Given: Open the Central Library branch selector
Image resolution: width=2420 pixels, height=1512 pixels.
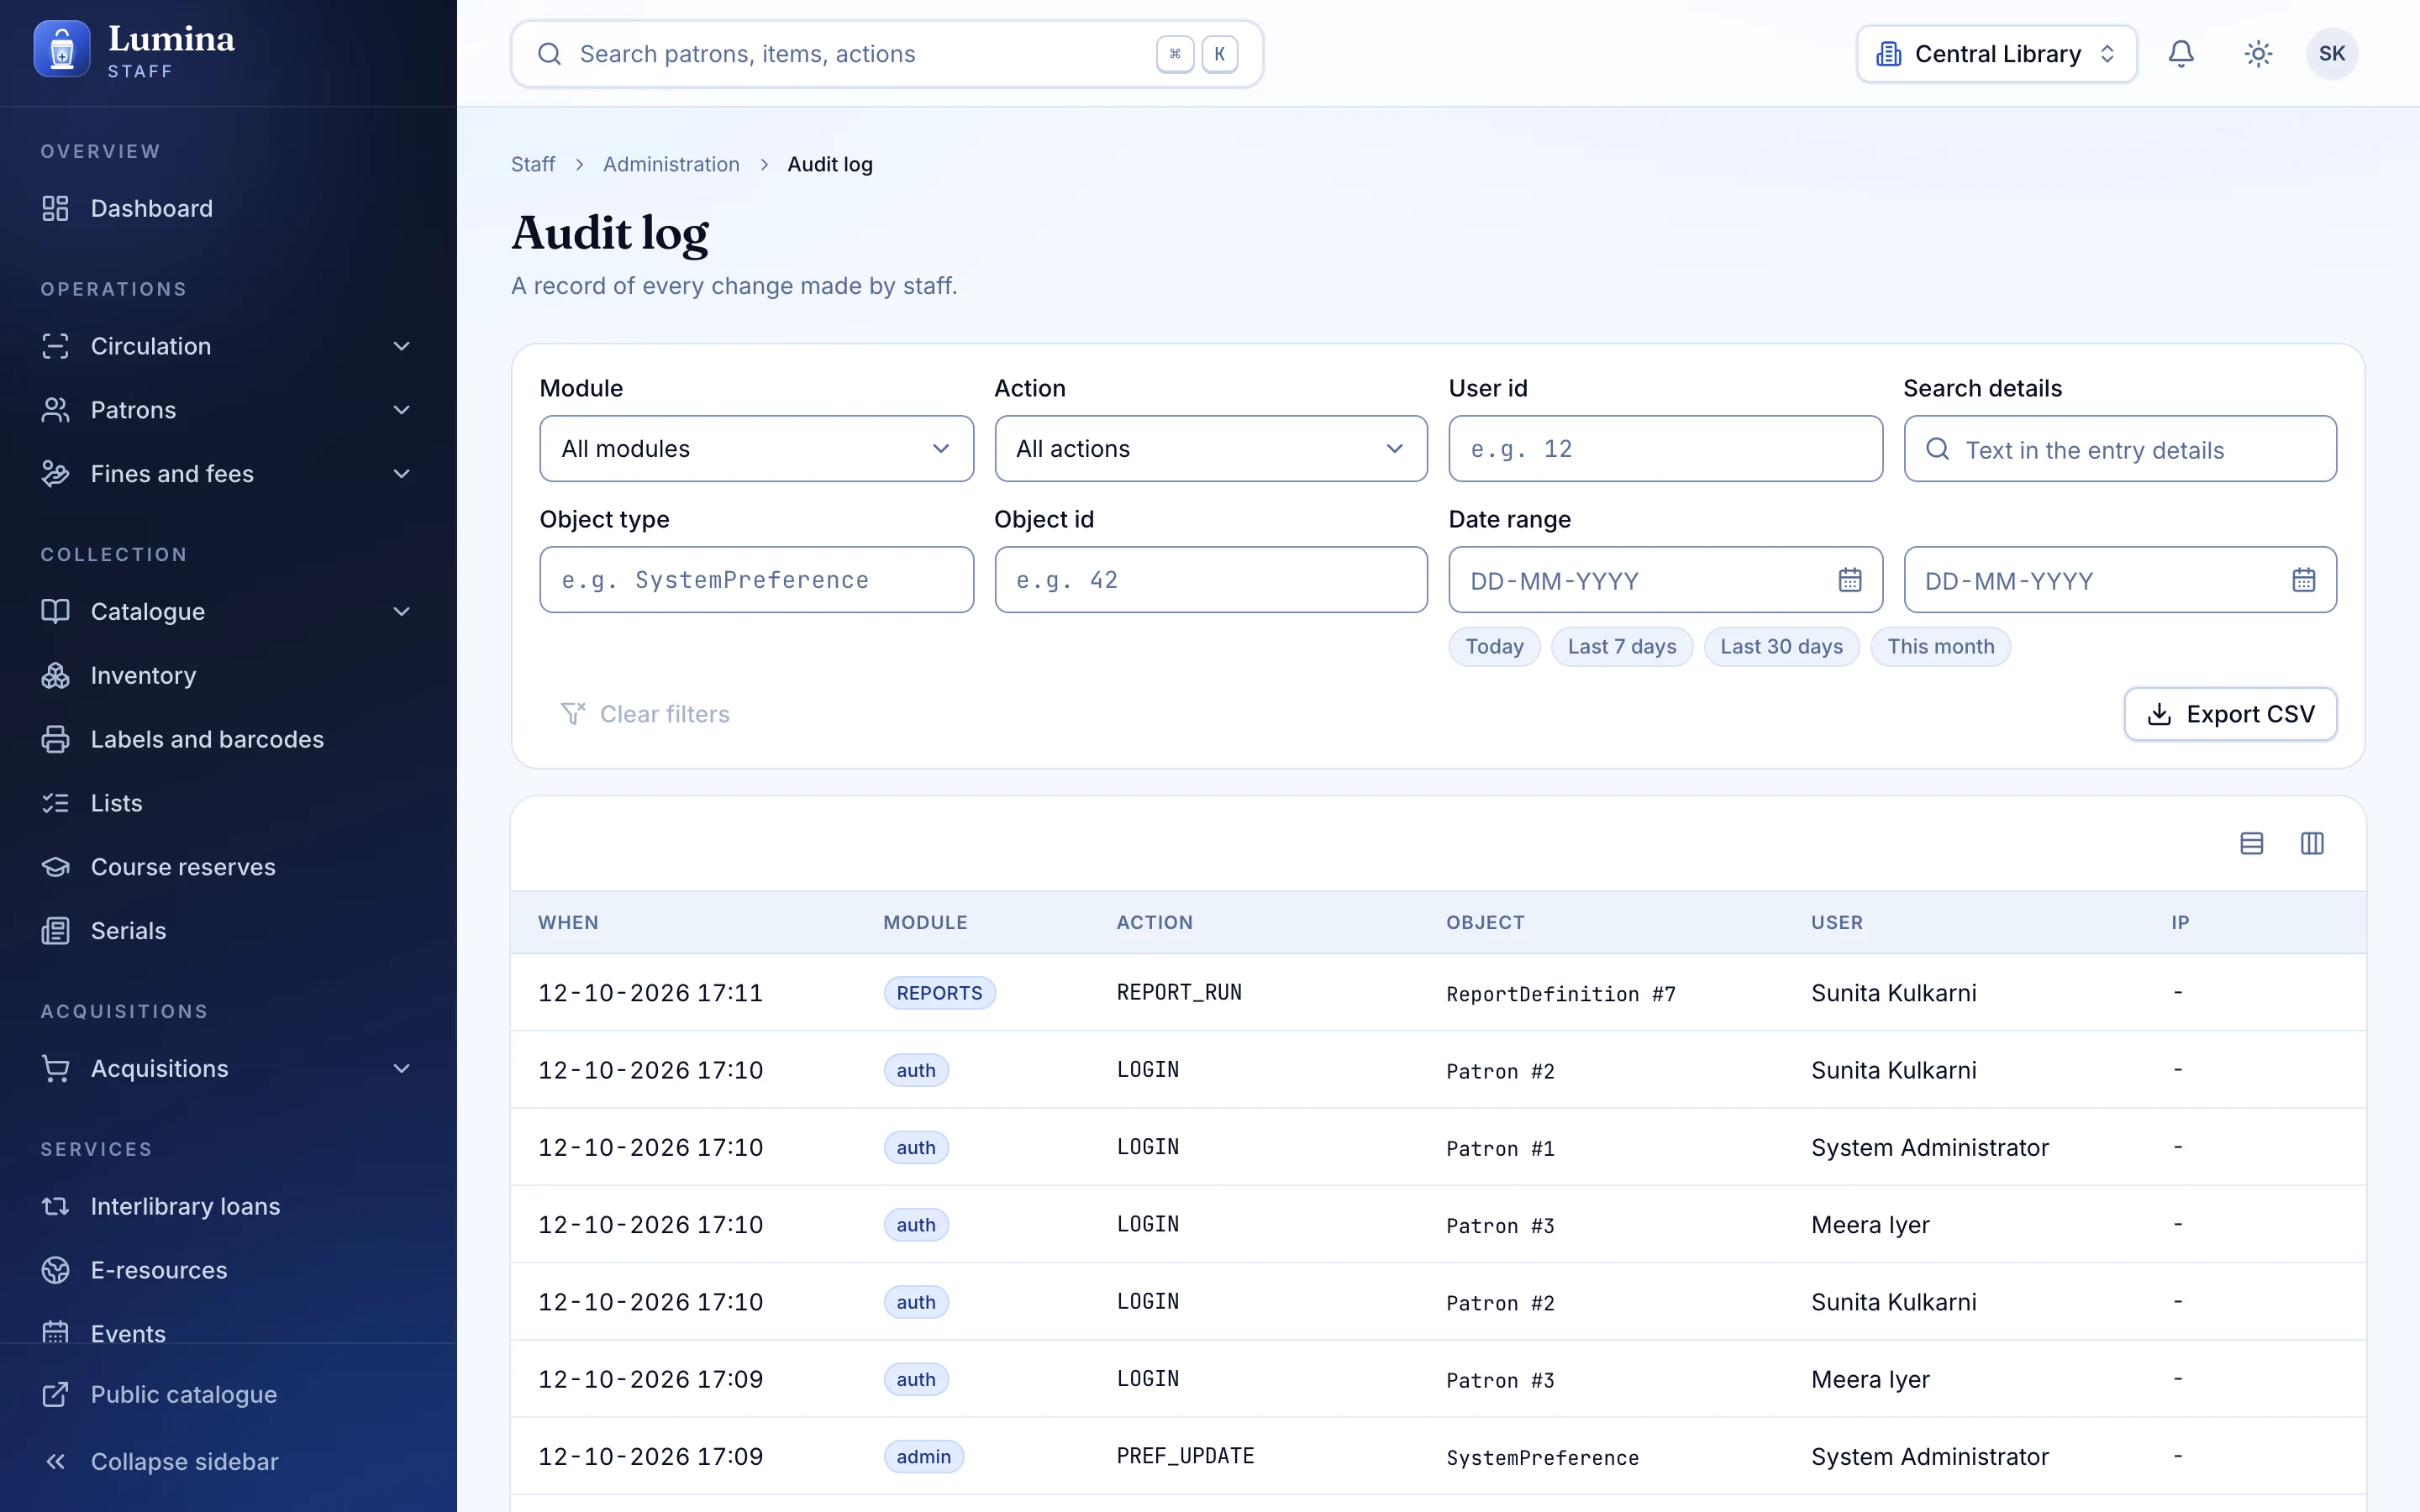Looking at the screenshot, I should point(1996,54).
